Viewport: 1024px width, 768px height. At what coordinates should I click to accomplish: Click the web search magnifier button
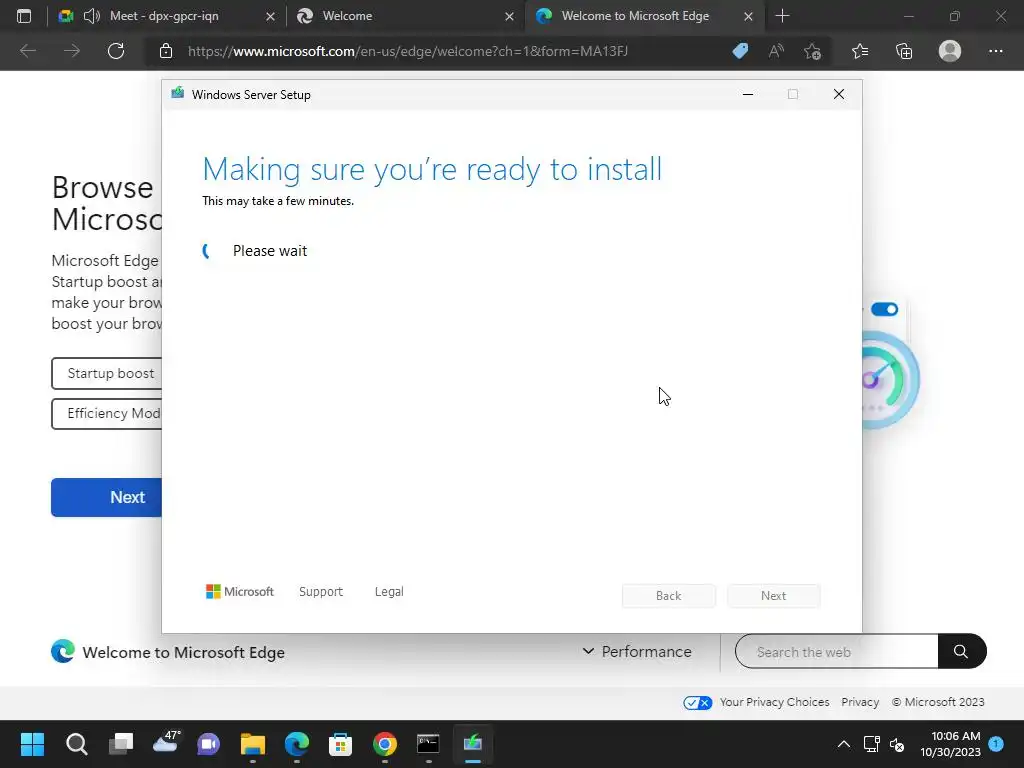click(961, 652)
